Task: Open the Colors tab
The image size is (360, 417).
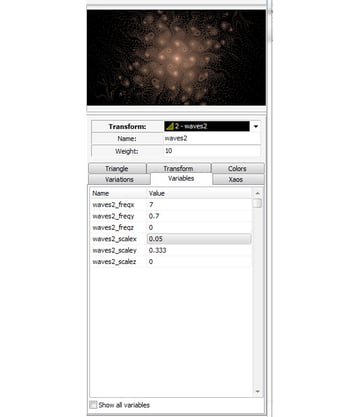Action: (x=238, y=168)
